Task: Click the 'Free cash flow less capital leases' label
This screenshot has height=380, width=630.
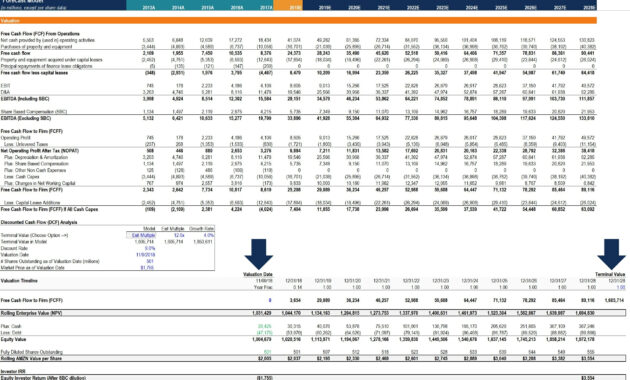Action: 34,73
